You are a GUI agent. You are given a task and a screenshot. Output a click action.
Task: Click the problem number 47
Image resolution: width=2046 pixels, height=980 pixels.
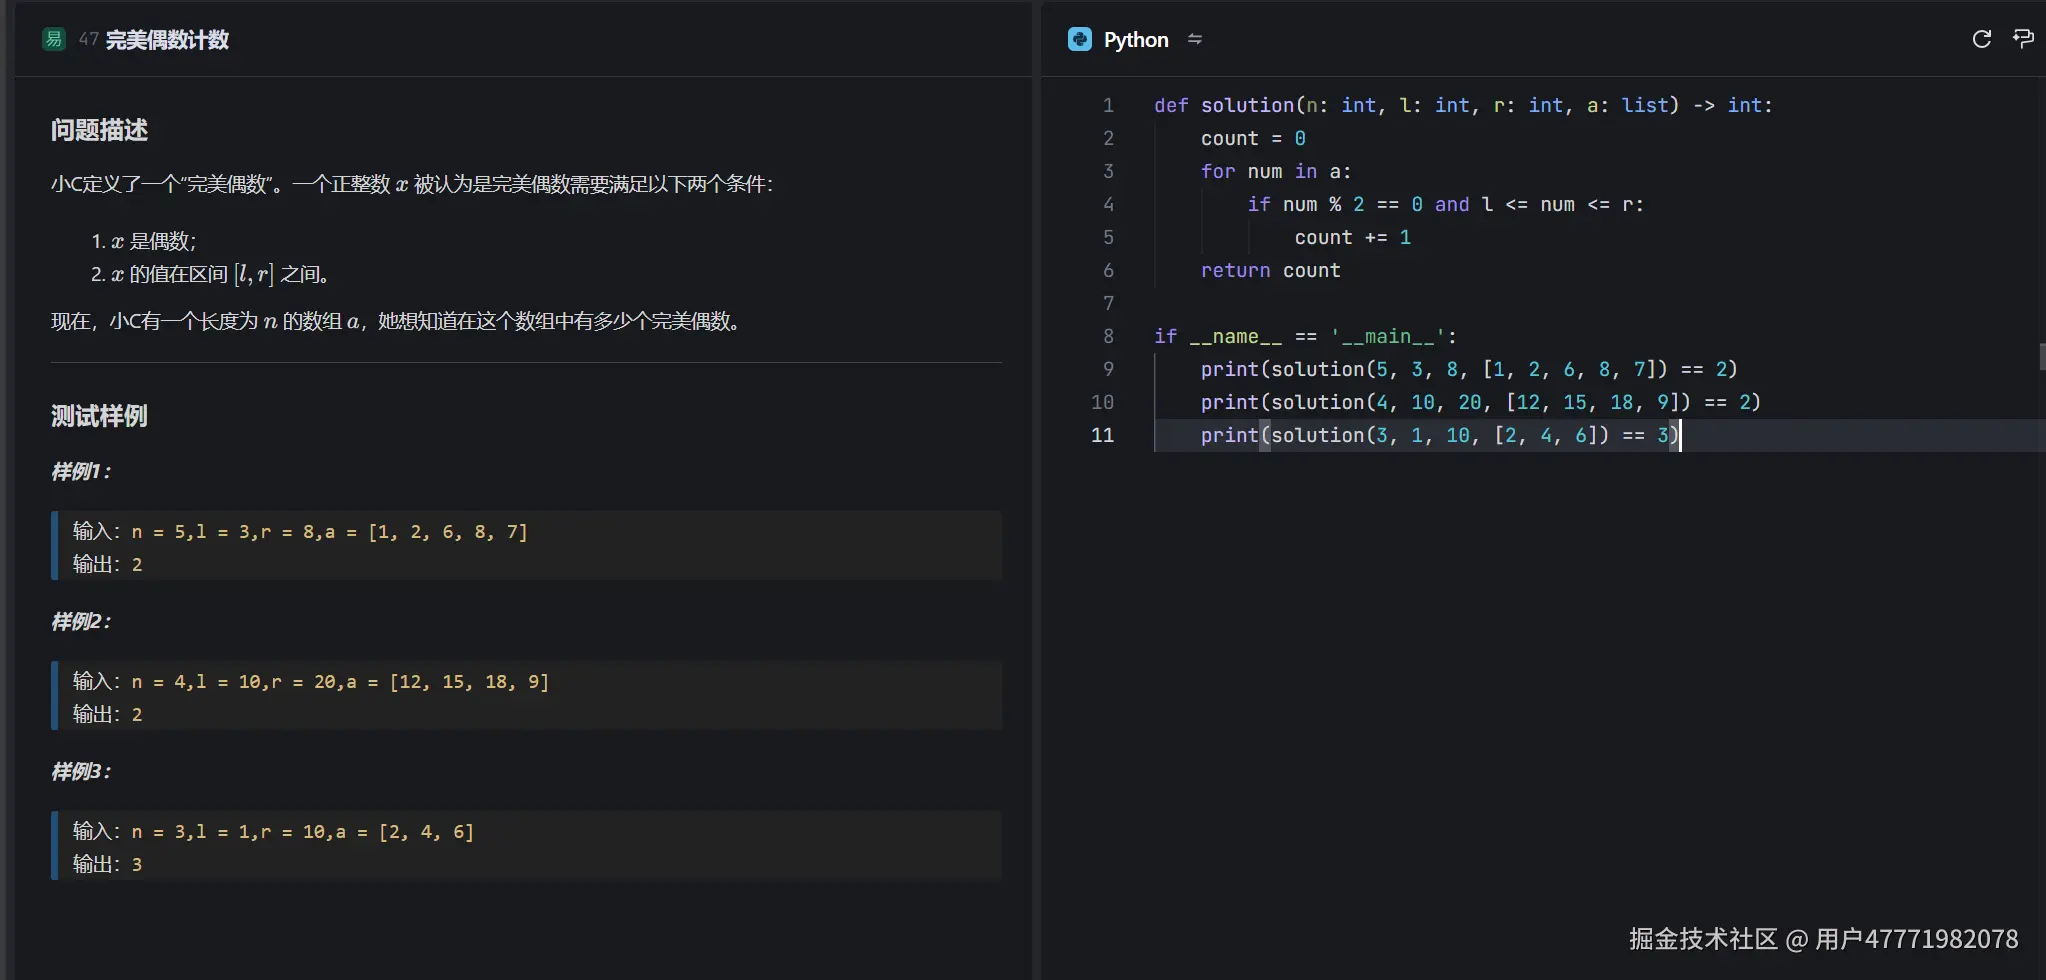click(88, 39)
